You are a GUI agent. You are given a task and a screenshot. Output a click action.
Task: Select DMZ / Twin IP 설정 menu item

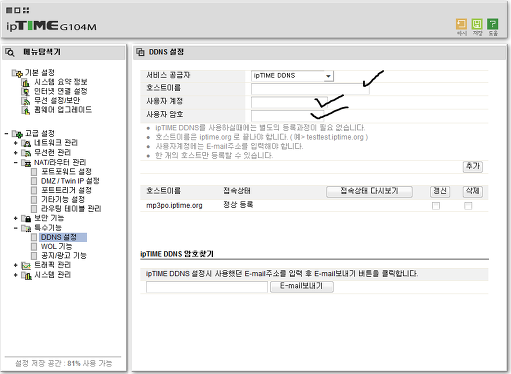tap(70, 181)
